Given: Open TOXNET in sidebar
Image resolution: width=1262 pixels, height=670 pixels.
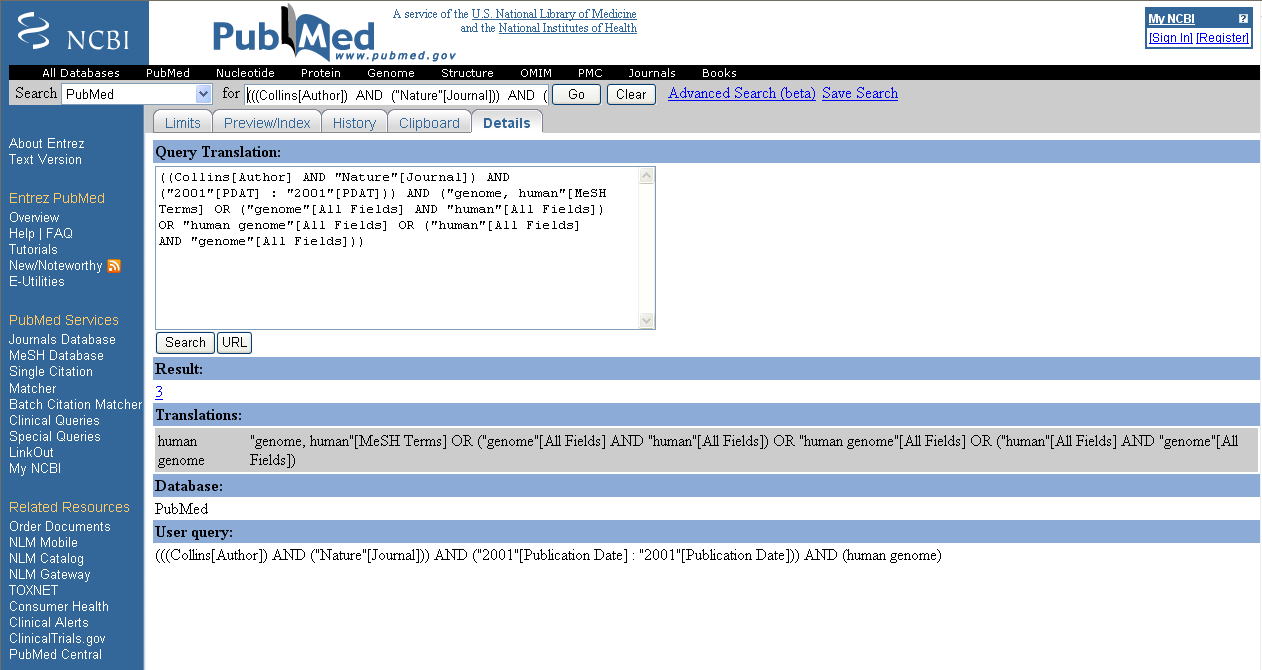Looking at the screenshot, I should coord(34,591).
